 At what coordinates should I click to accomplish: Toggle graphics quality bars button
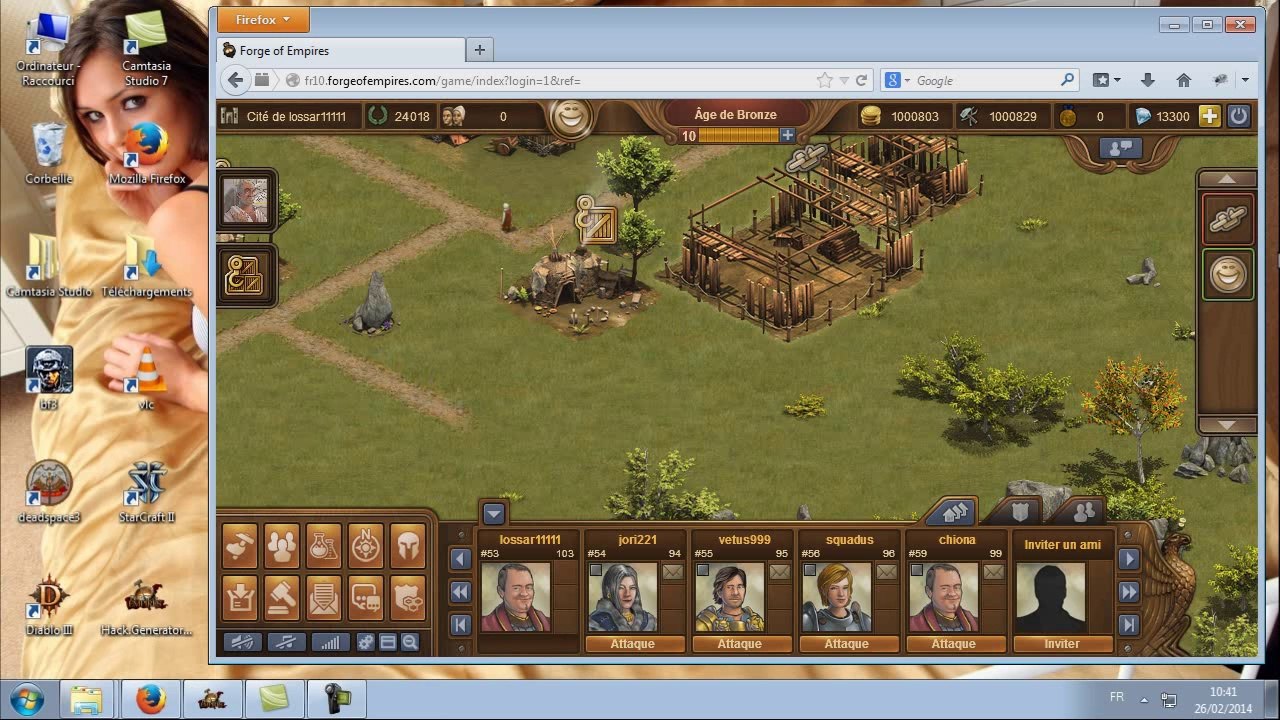[x=330, y=642]
